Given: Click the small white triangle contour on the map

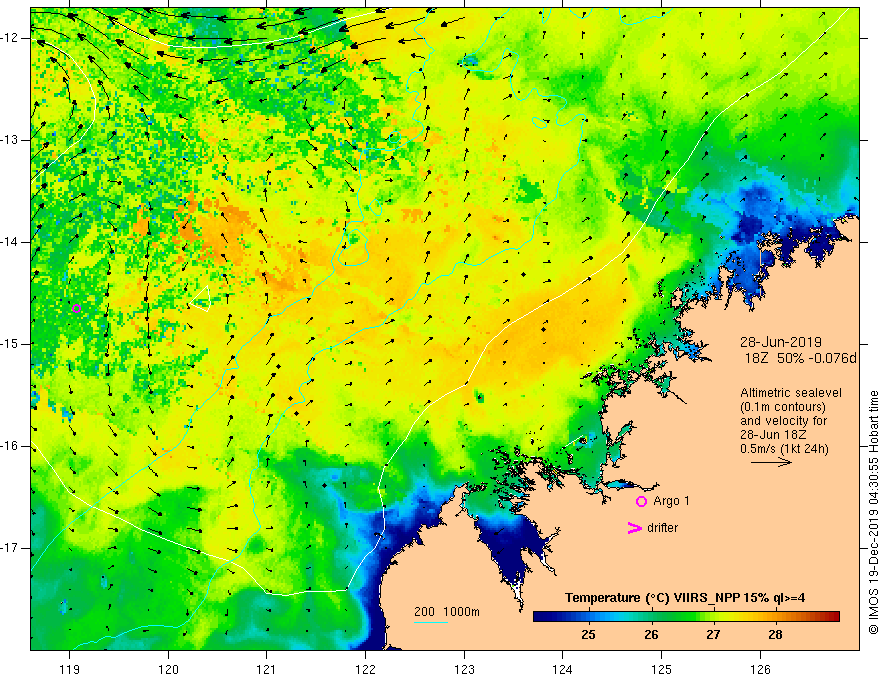Looking at the screenshot, I should (x=200, y=298).
